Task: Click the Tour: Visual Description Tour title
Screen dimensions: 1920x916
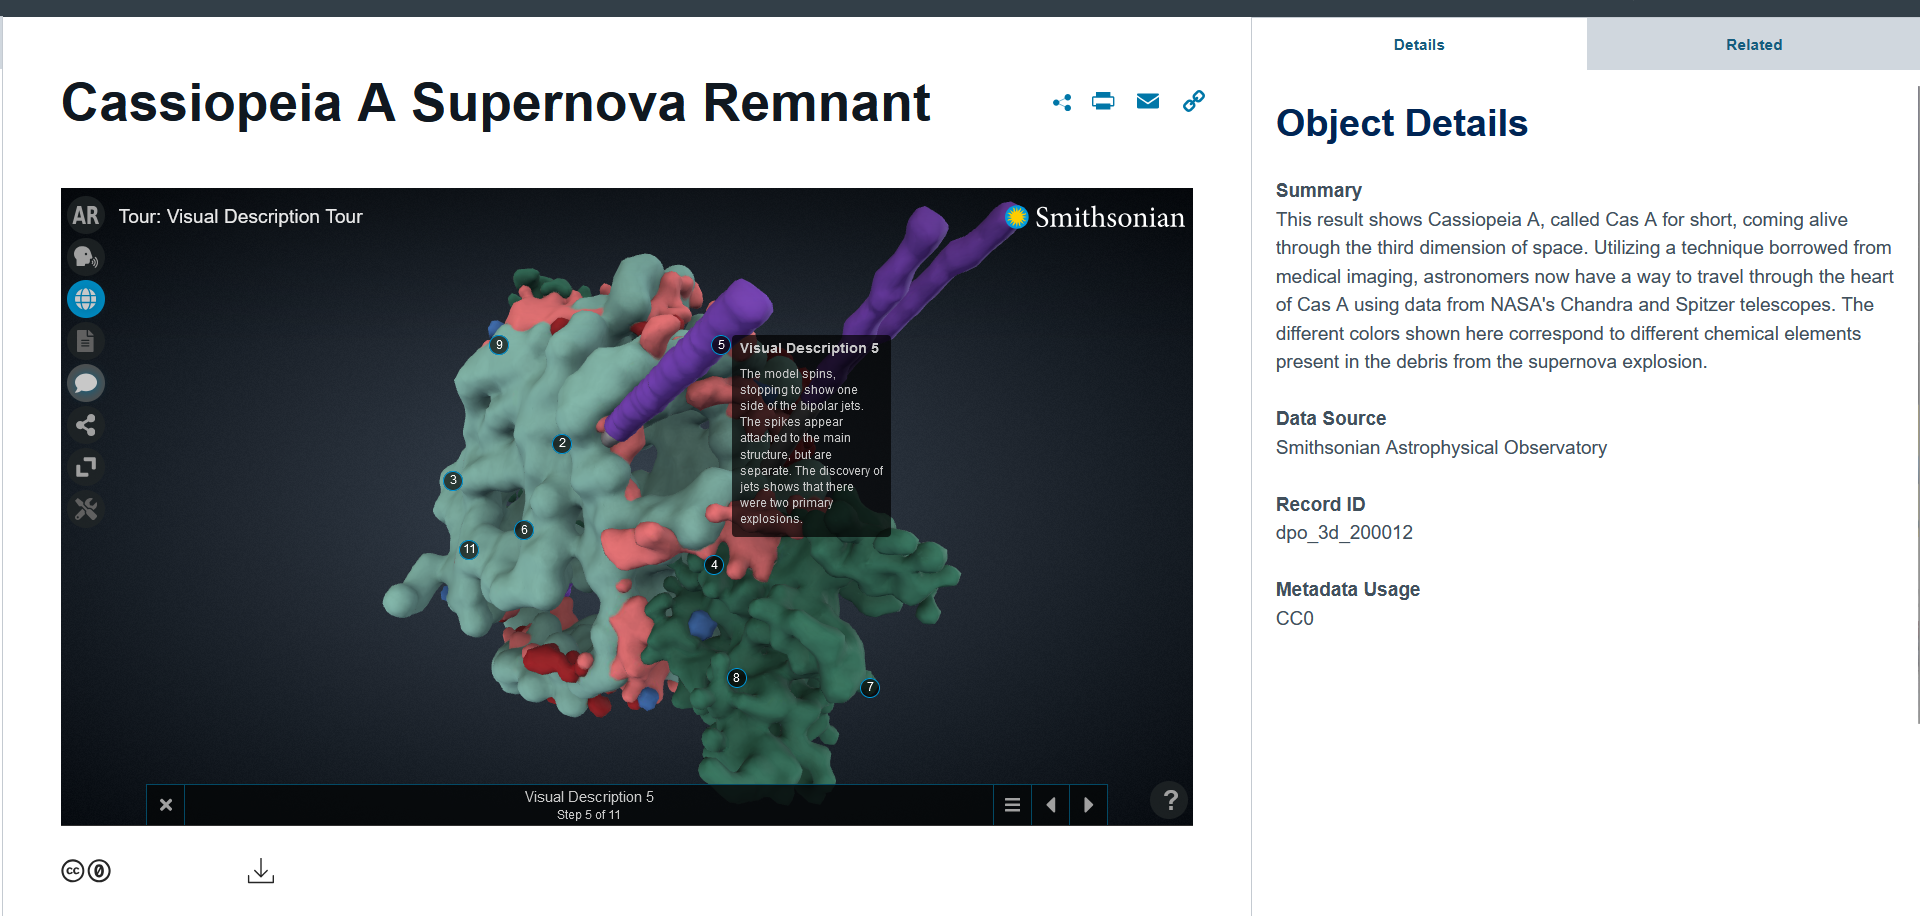Action: coord(240,217)
